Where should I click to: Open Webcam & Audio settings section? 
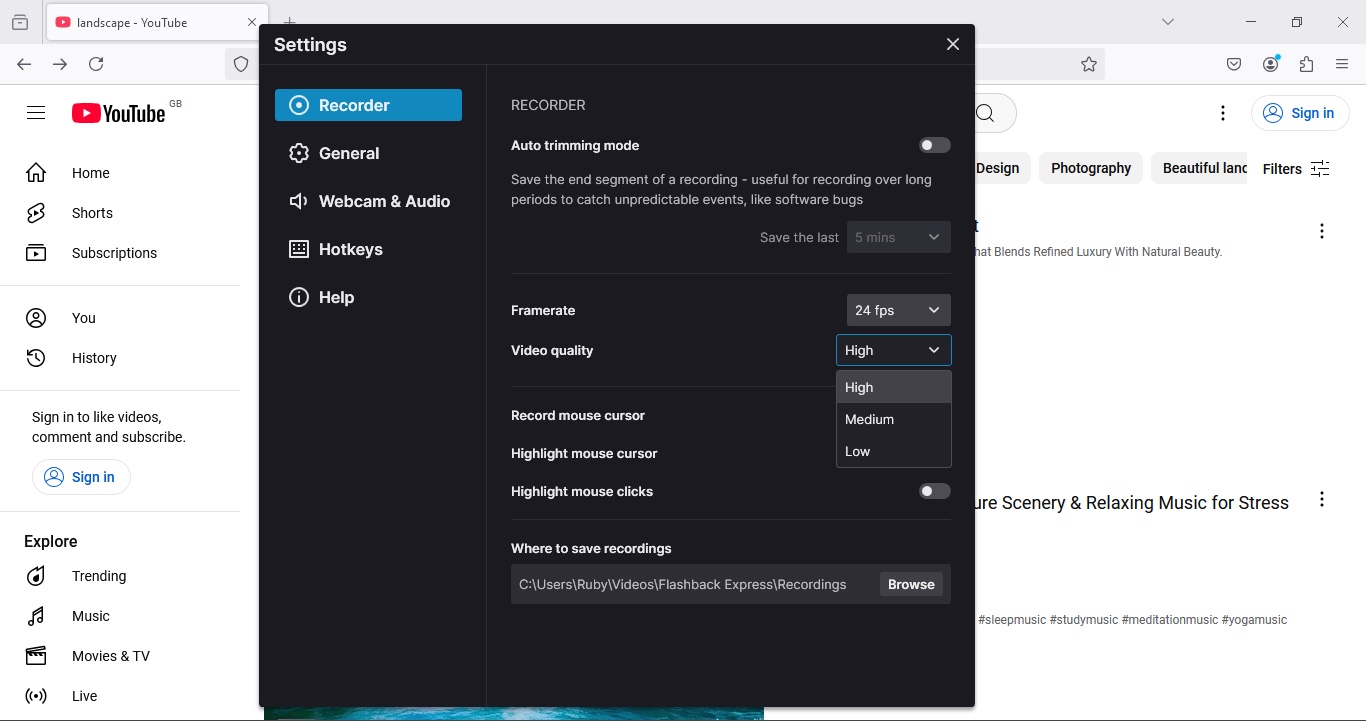[x=368, y=201]
